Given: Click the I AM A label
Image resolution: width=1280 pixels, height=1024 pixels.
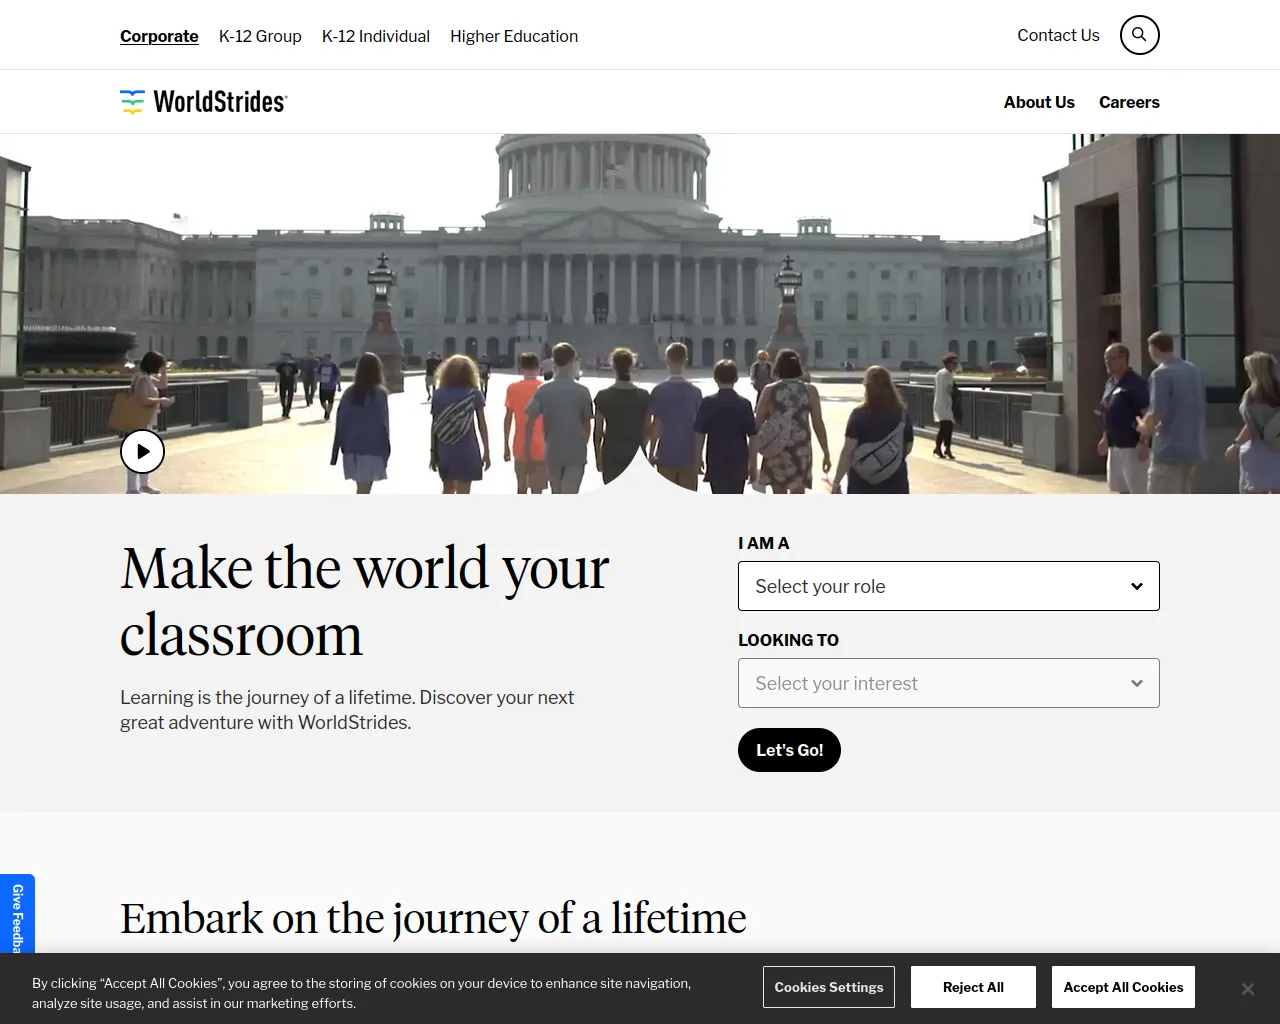Looking at the screenshot, I should pos(764,543).
